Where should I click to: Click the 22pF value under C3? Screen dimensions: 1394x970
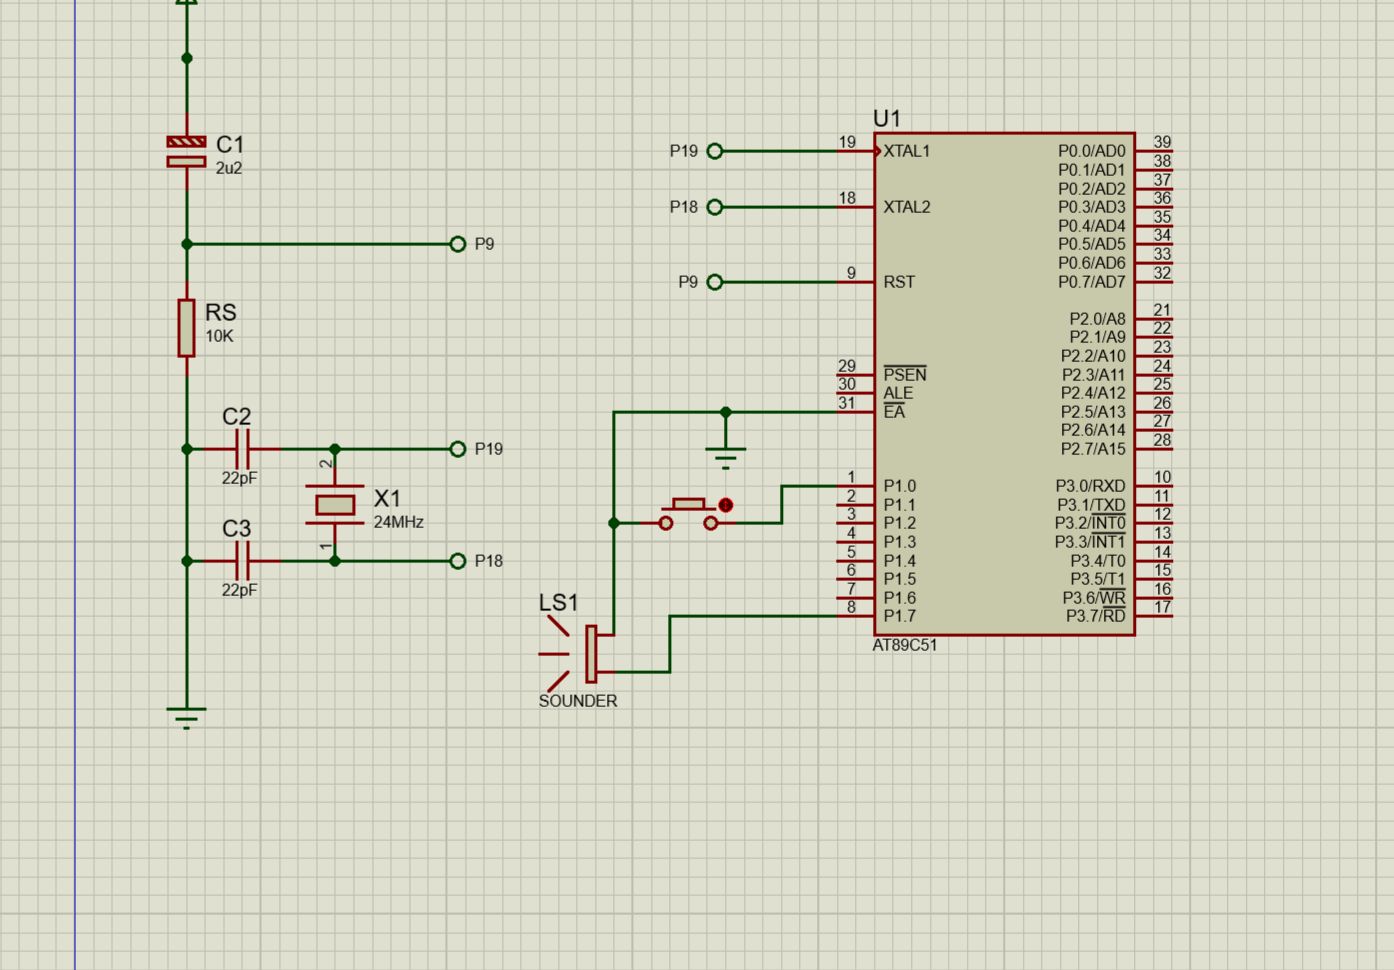point(240,590)
